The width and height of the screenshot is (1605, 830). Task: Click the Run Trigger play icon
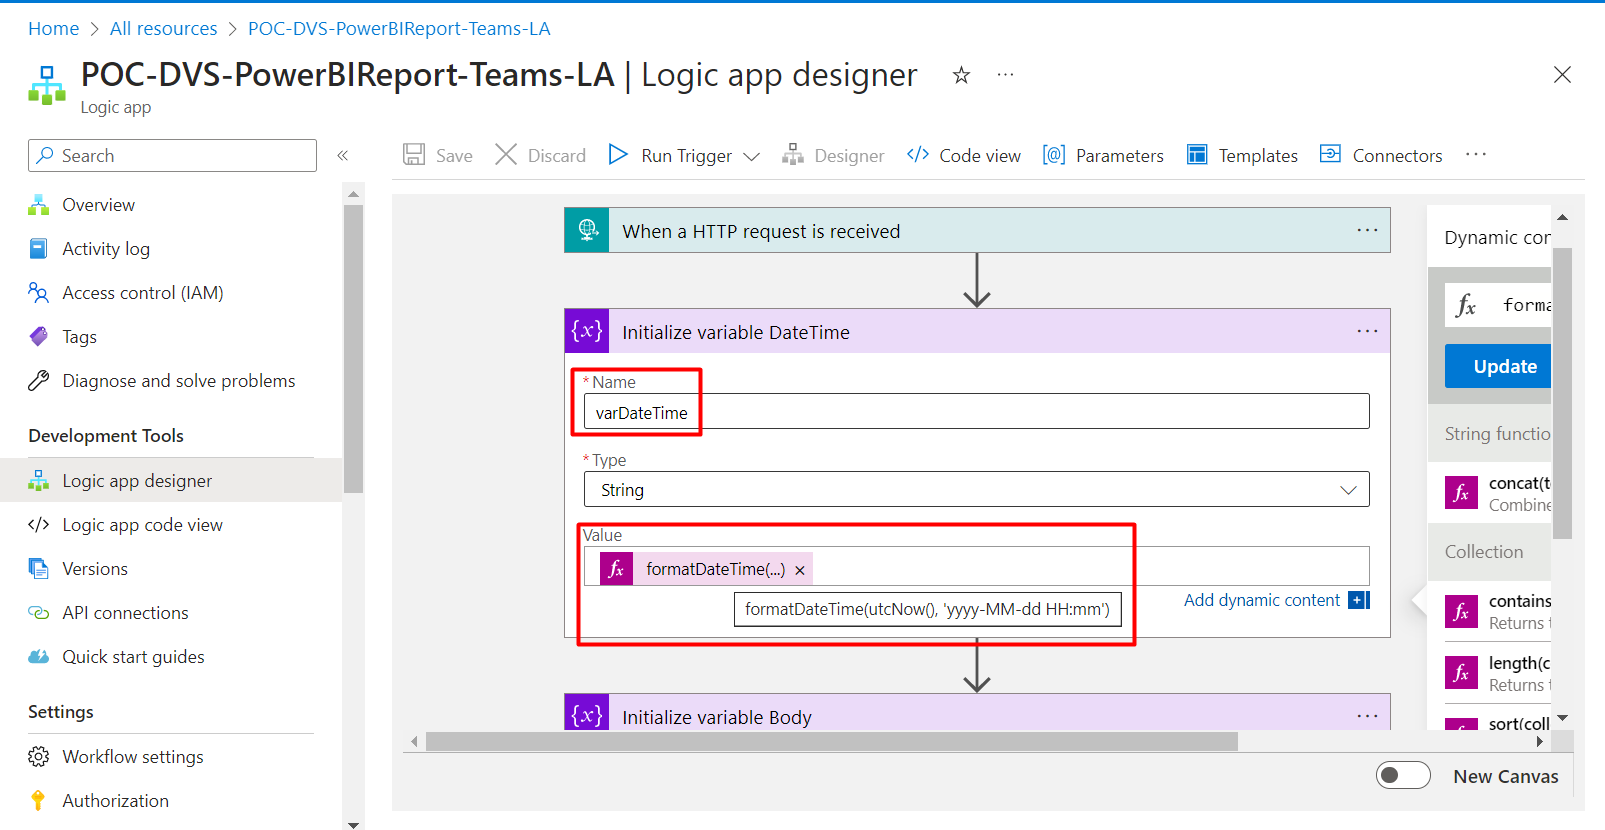pyautogui.click(x=618, y=155)
